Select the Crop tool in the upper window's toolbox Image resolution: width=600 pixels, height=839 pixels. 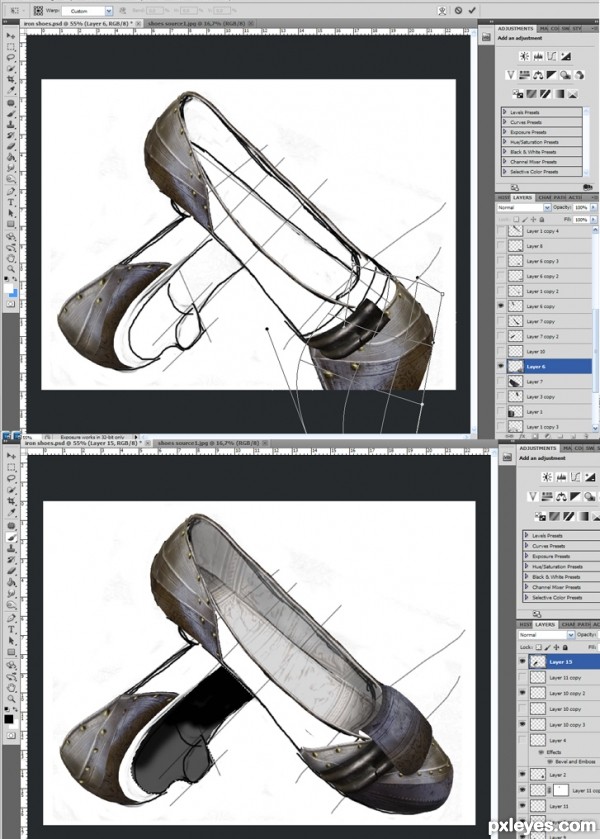[11, 79]
